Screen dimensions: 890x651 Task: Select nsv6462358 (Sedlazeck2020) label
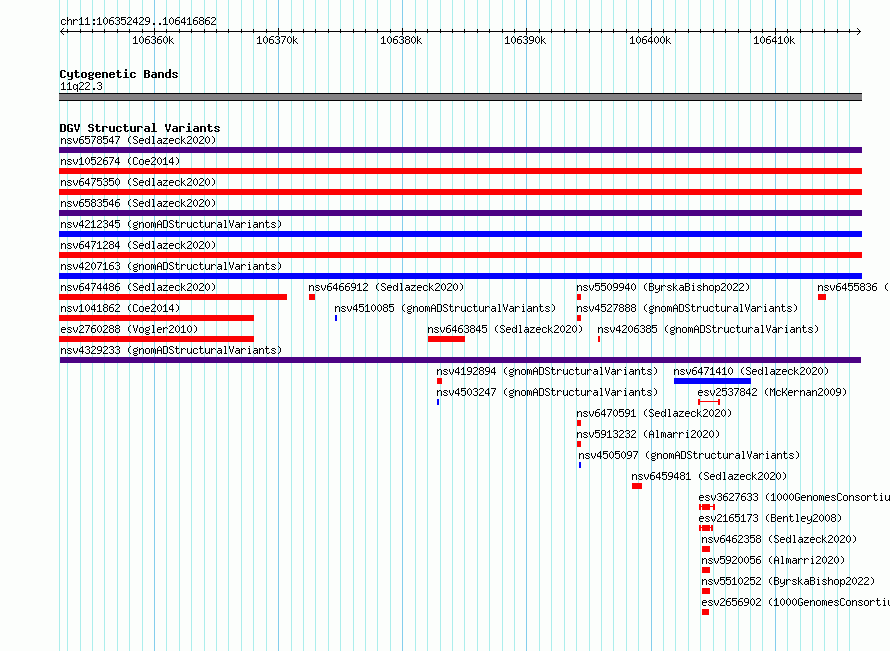click(779, 539)
